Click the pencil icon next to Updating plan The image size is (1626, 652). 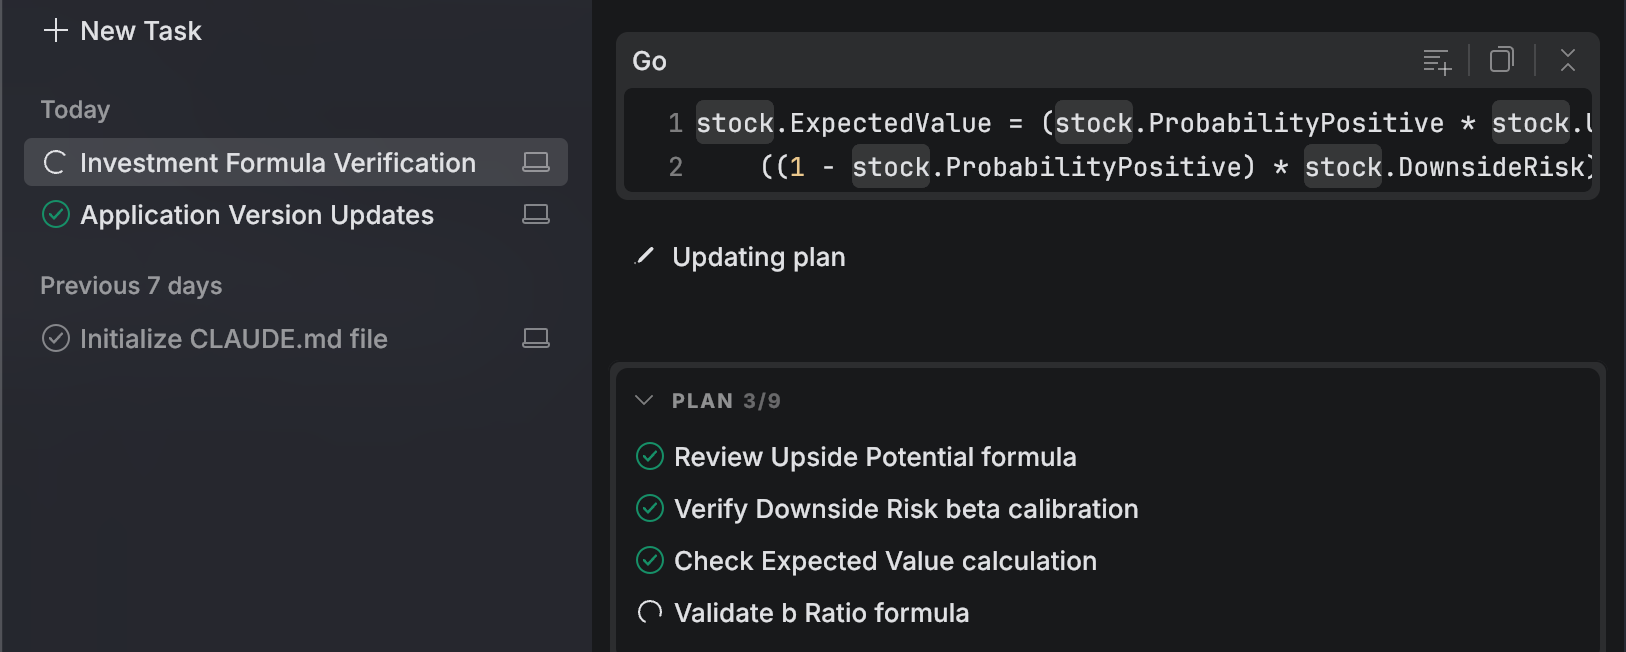[x=645, y=257]
